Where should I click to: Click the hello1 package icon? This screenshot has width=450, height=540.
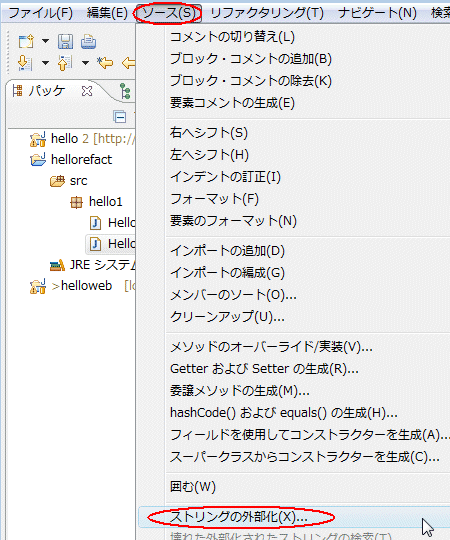coord(76,202)
